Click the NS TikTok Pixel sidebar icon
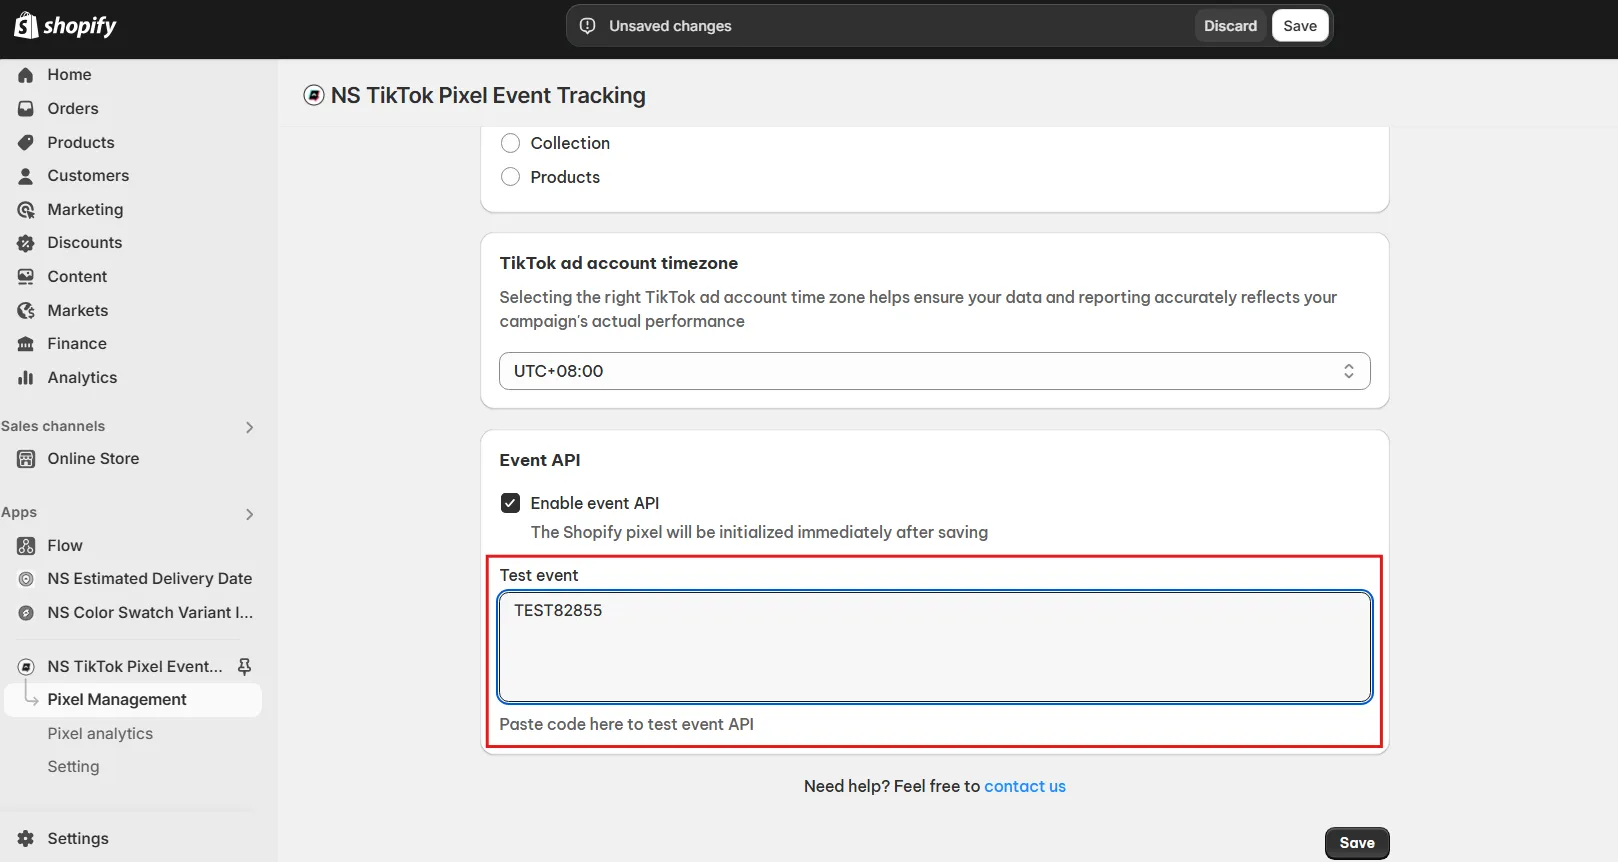The height and width of the screenshot is (862, 1618). tap(26, 667)
